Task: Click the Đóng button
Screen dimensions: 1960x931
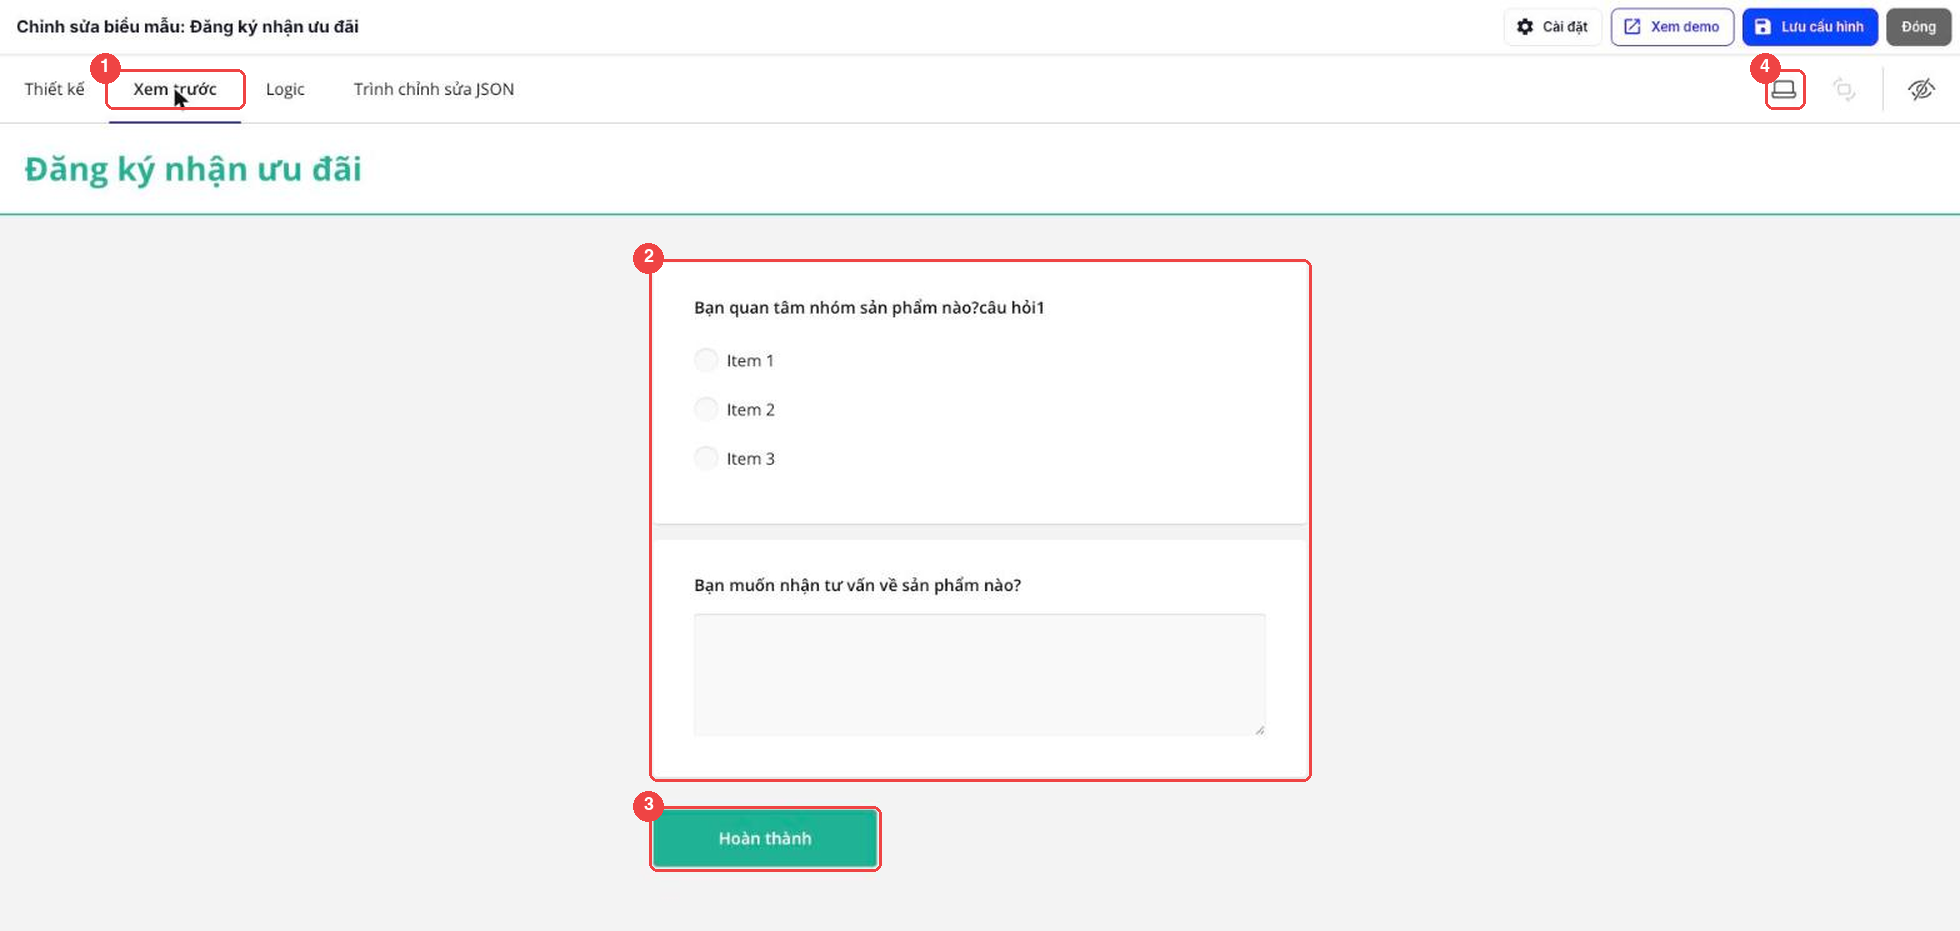Action: [1918, 27]
